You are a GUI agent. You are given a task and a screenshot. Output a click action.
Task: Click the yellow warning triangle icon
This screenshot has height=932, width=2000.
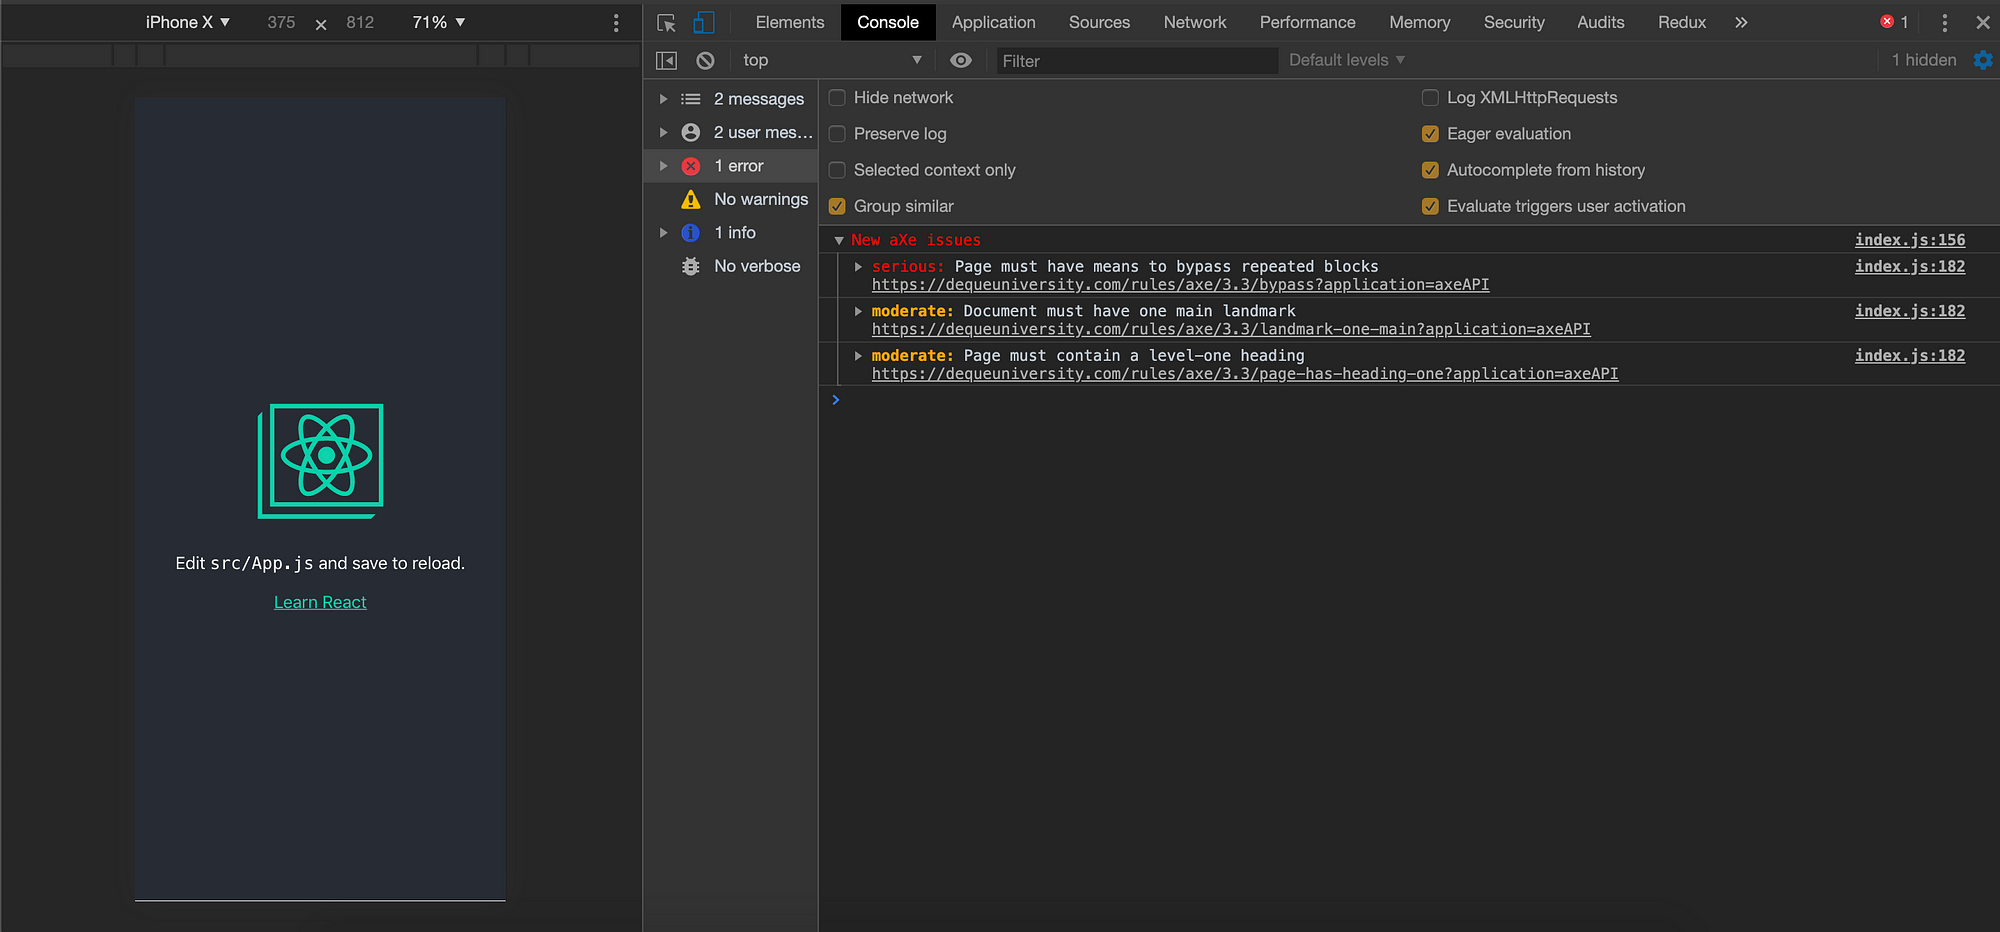coord(690,199)
